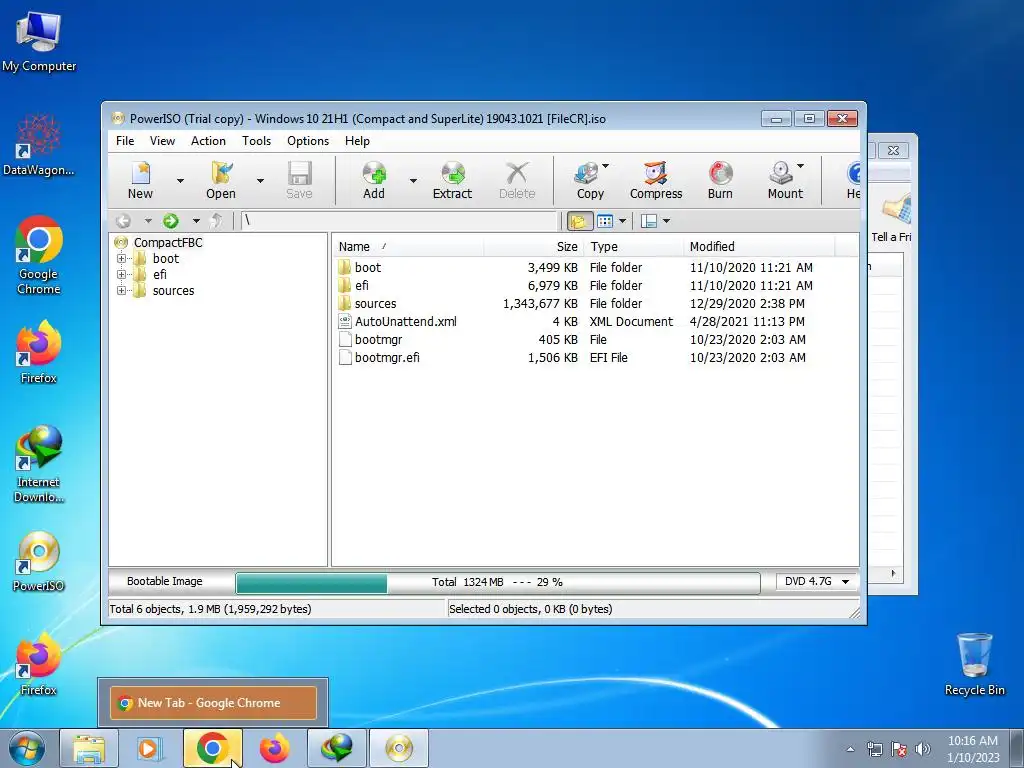Select AutoUnattend.xml in file list
The height and width of the screenshot is (768, 1024).
point(405,322)
